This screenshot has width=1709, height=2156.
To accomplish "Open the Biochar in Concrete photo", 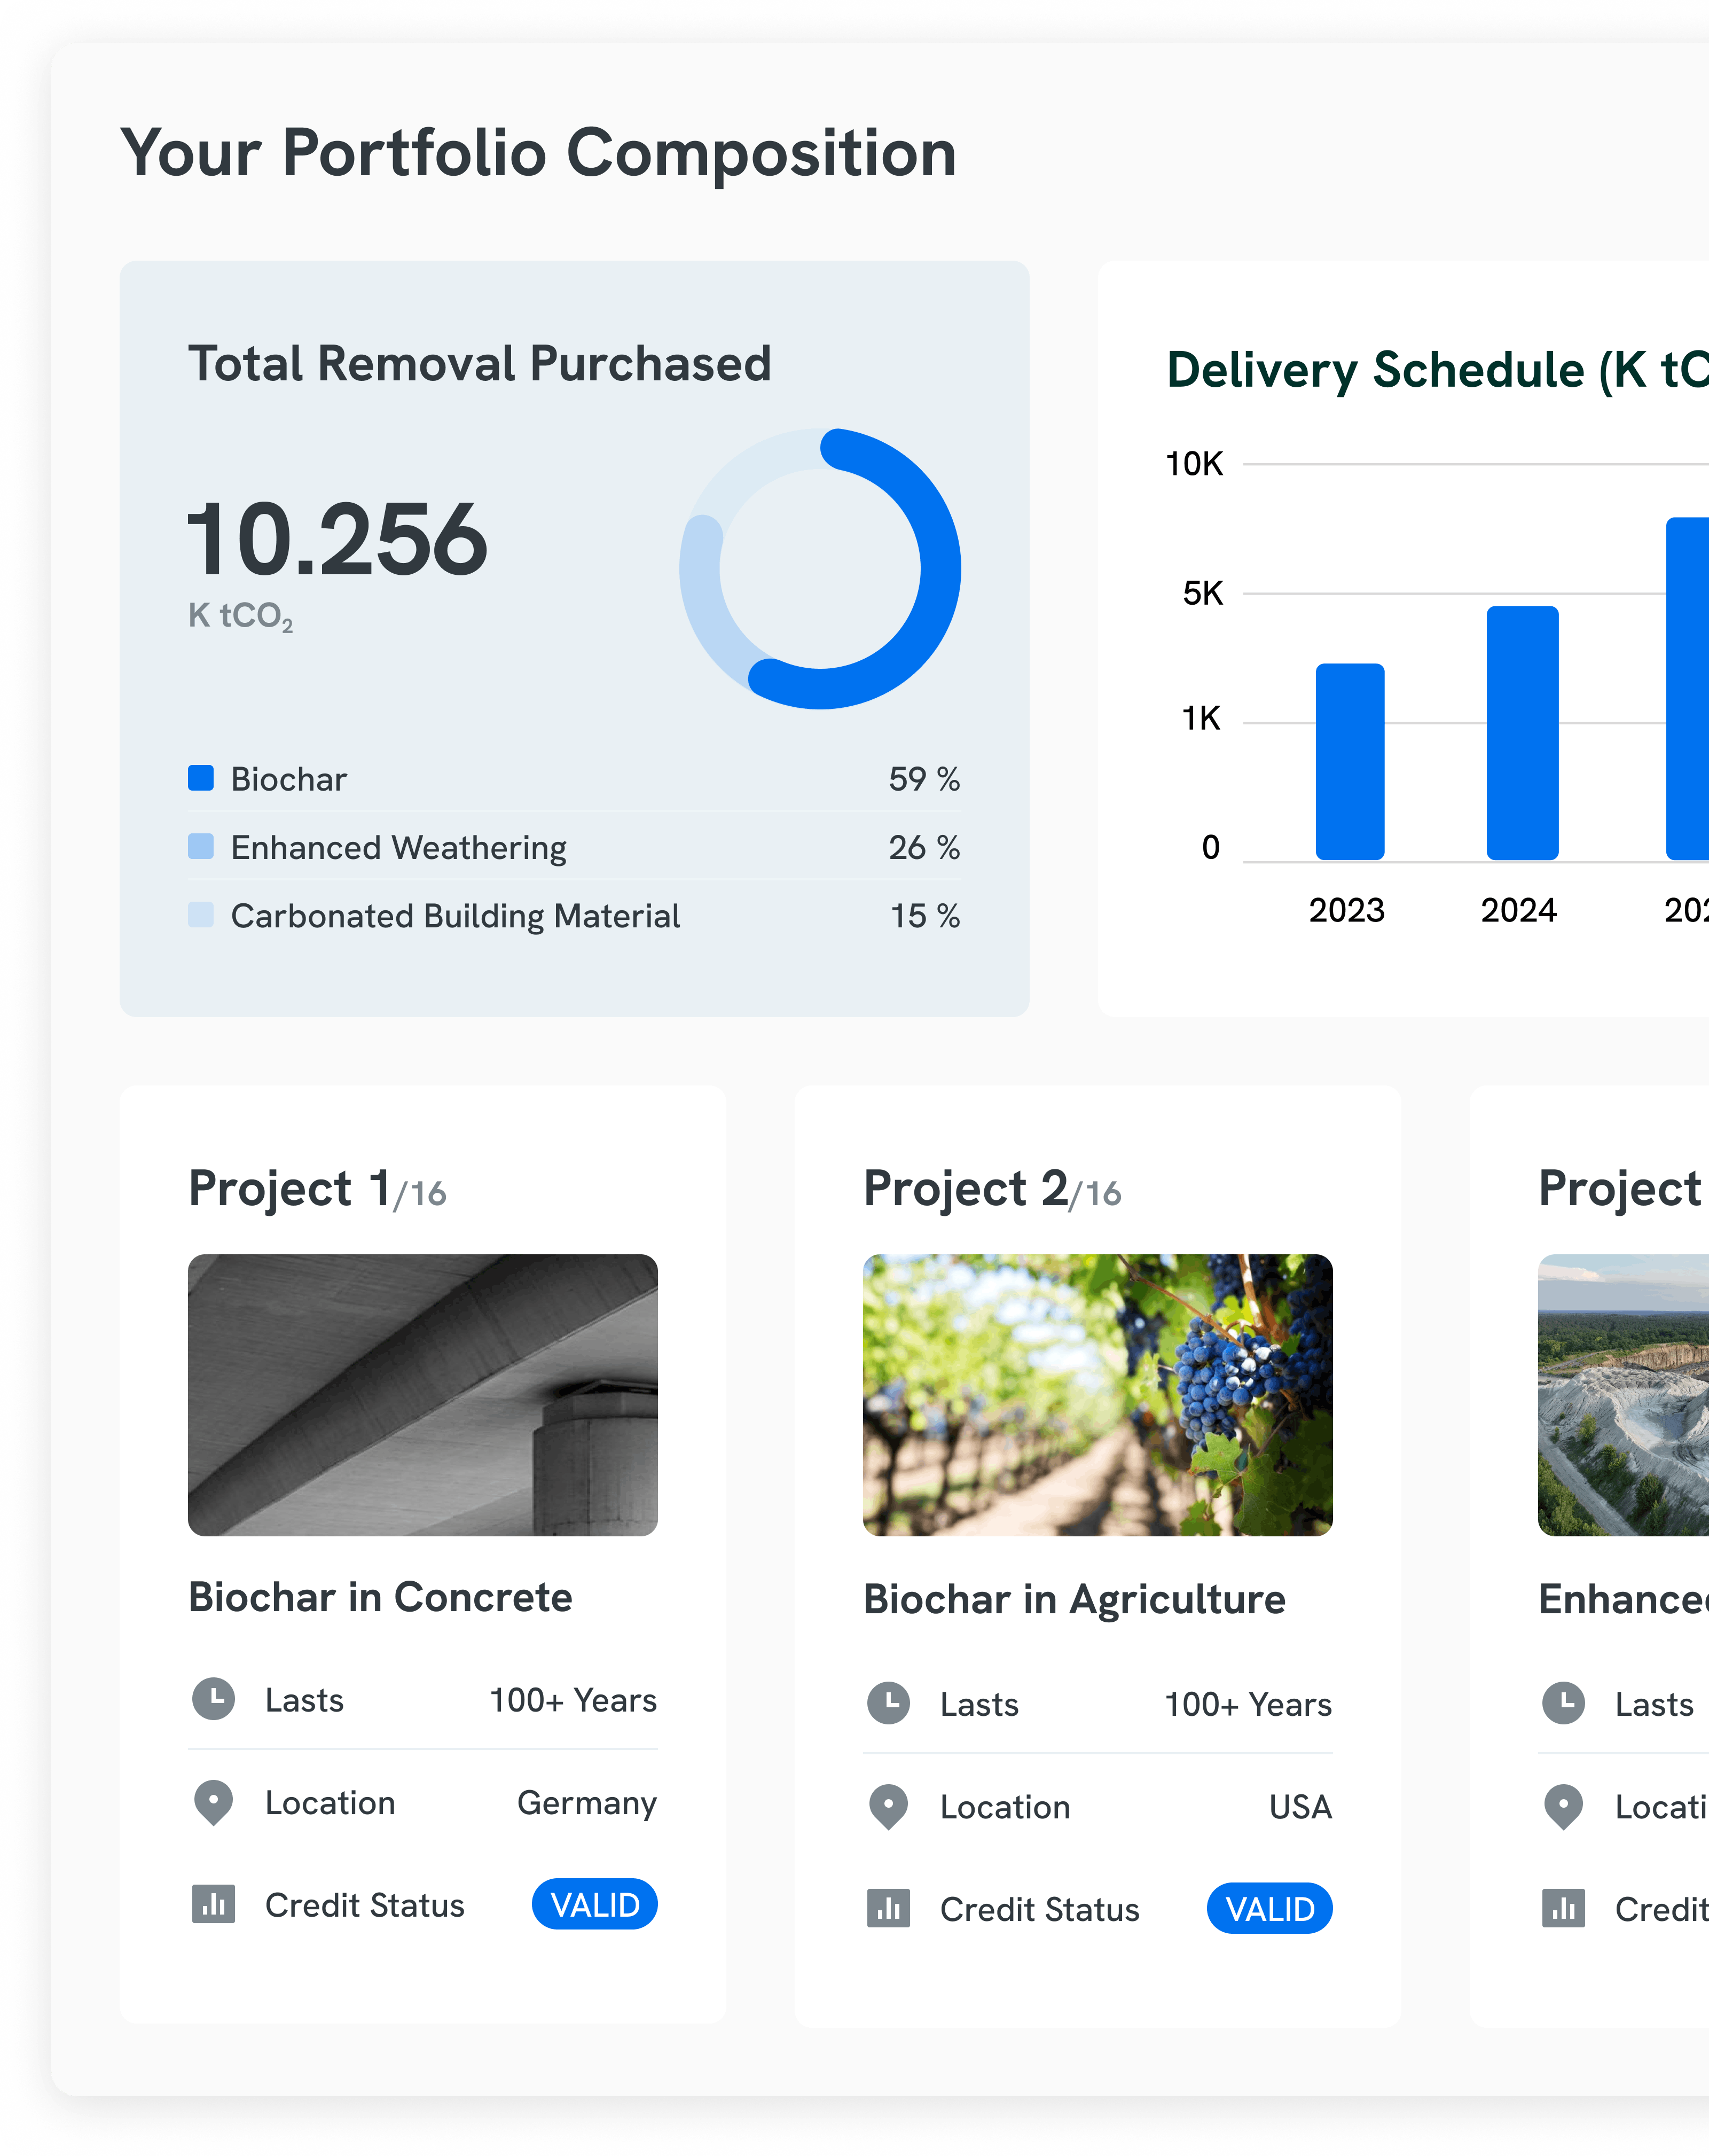I will coord(422,1394).
